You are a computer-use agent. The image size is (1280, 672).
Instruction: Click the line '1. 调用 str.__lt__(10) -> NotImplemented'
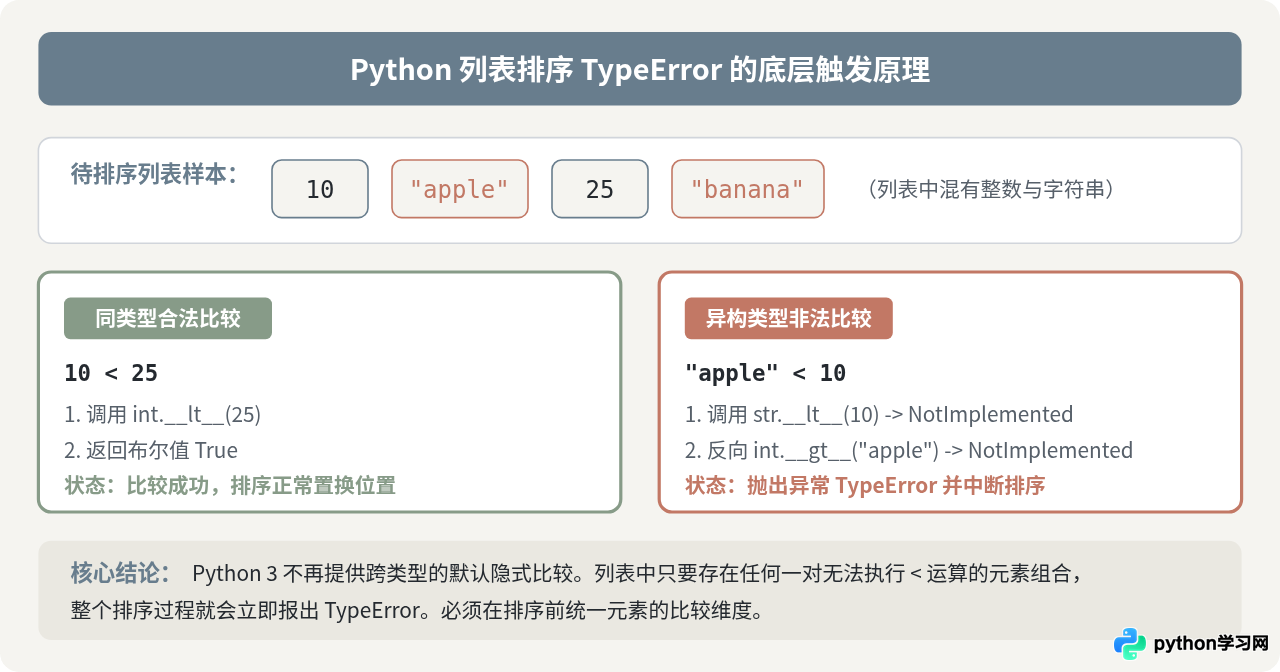coord(879,415)
